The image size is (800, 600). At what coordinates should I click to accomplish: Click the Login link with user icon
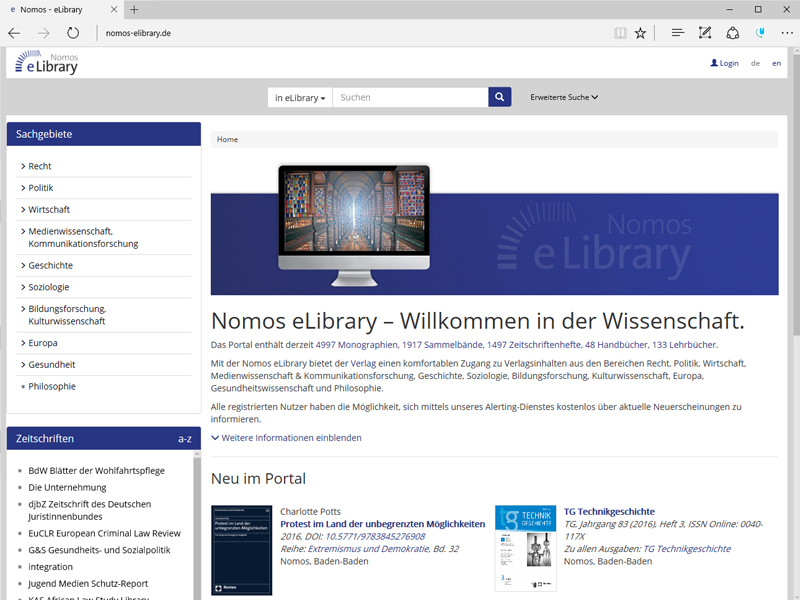(x=724, y=63)
